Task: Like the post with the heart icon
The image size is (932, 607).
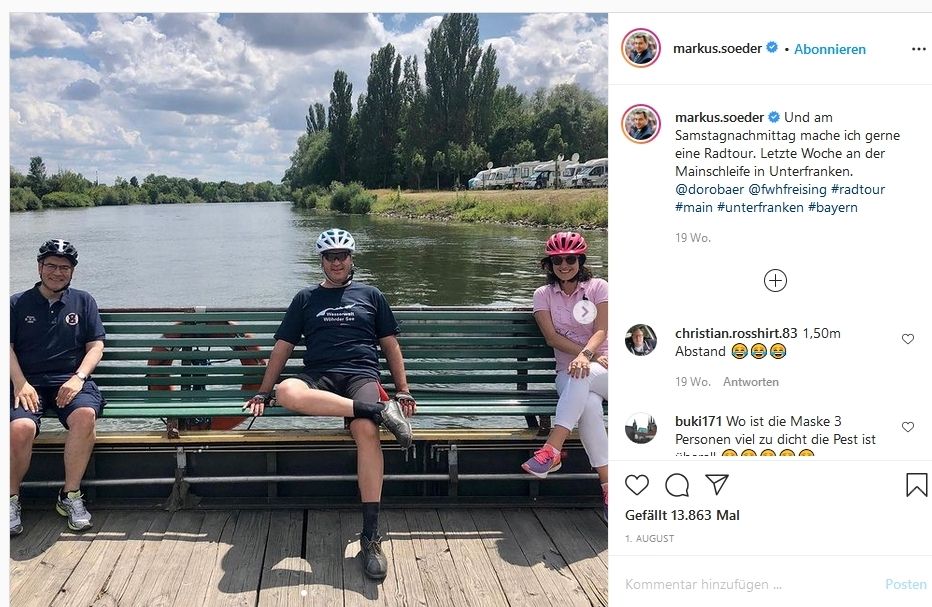Action: point(637,485)
